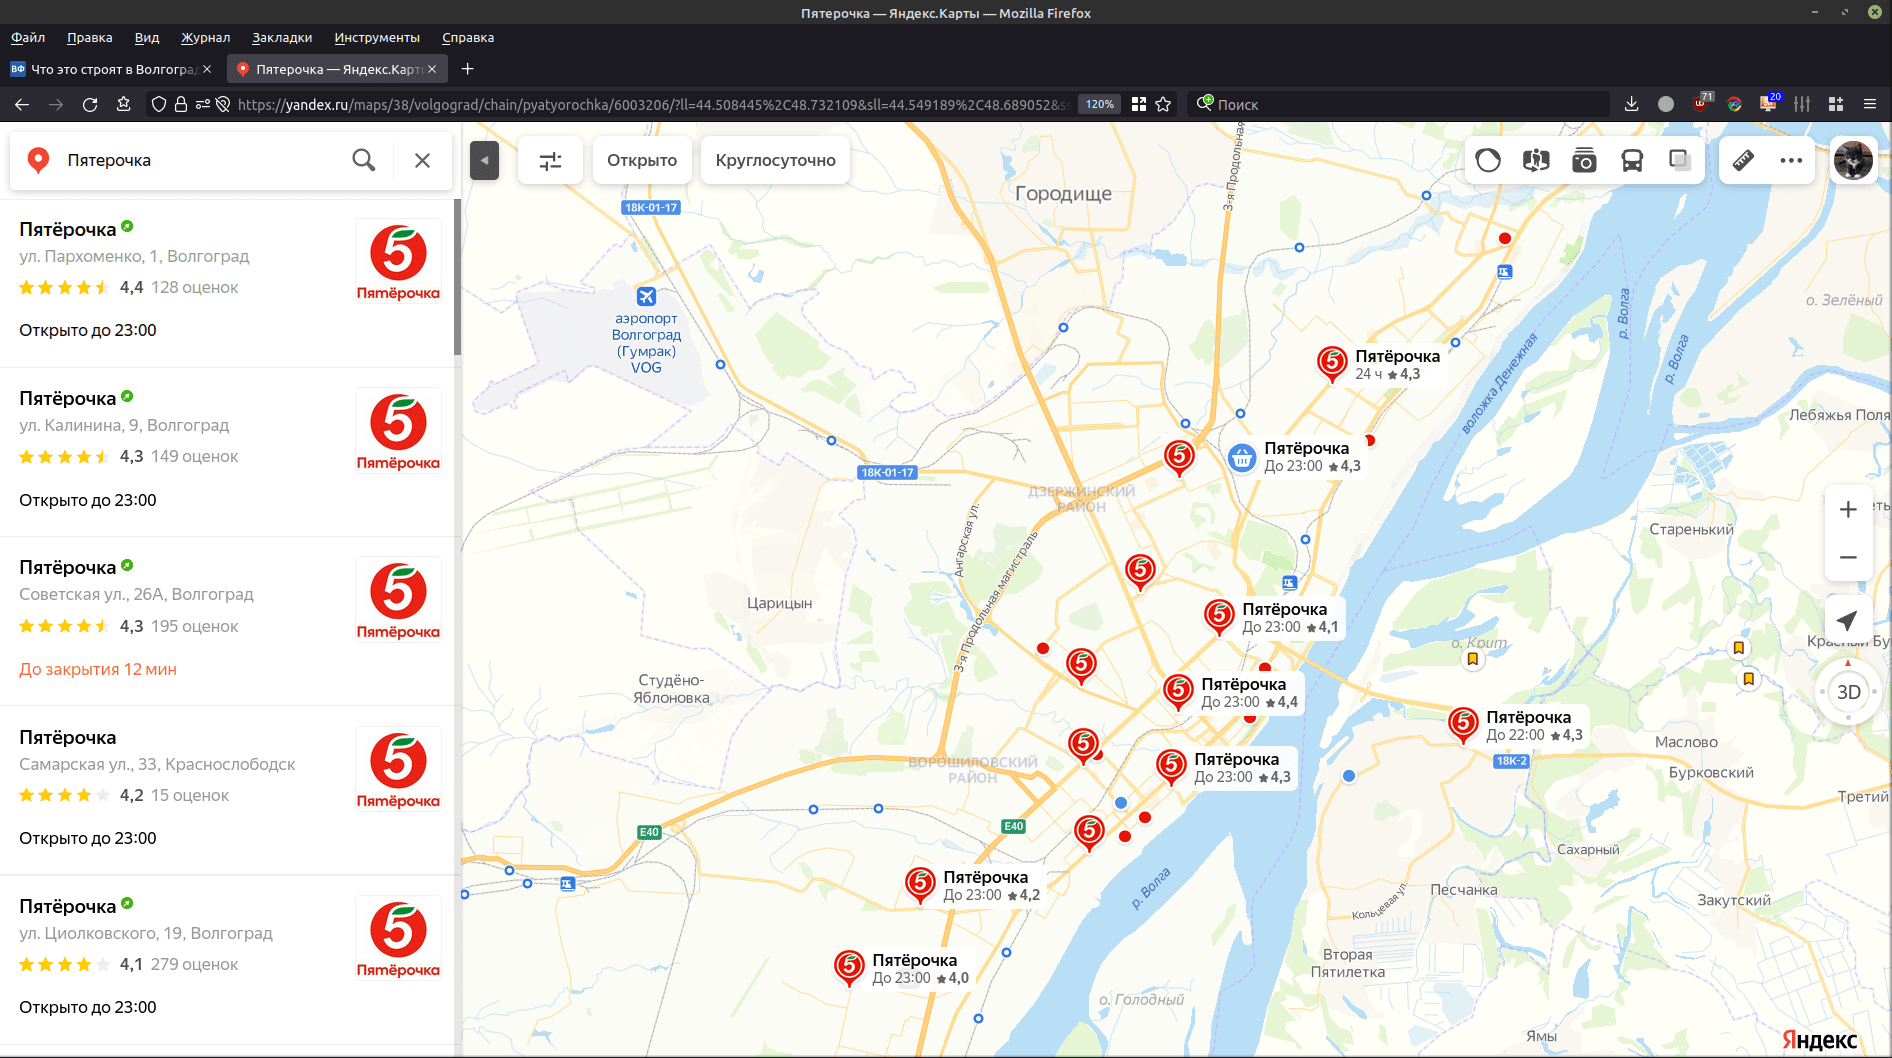
Task: Click the 120% zoom level indicator
Action: point(1100,104)
